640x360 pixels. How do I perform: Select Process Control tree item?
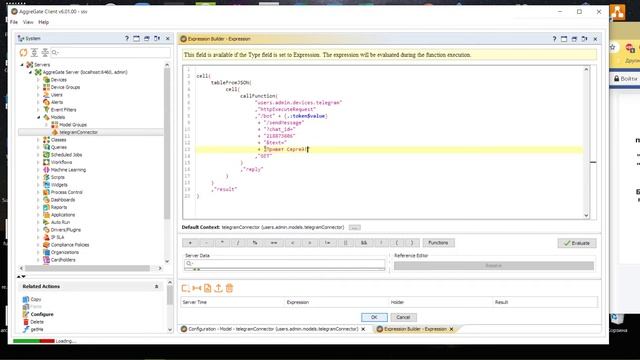pyautogui.click(x=67, y=192)
